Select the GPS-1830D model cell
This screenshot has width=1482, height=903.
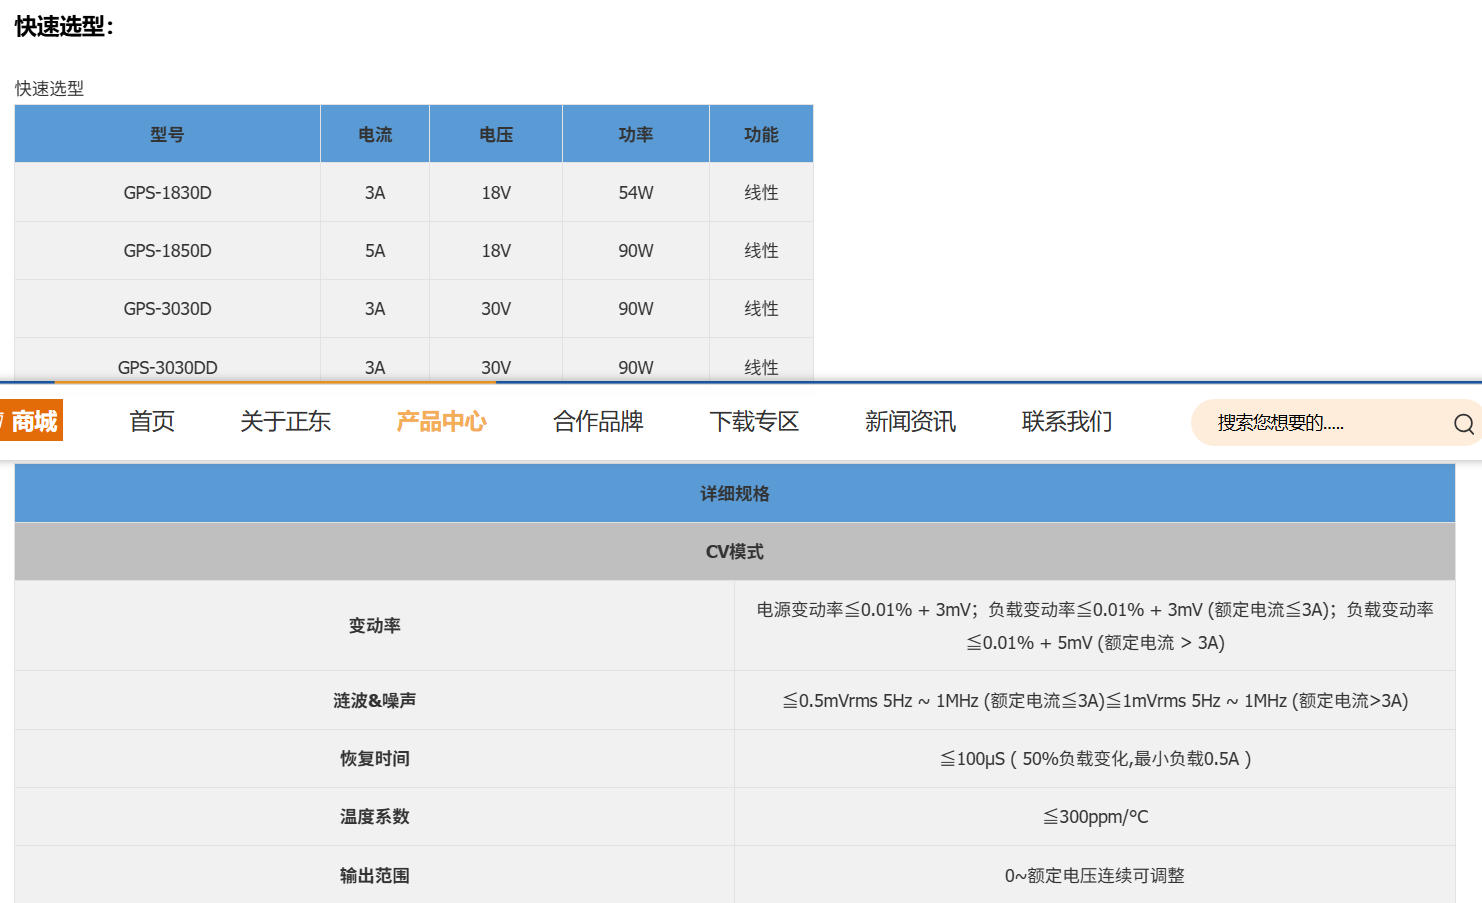[167, 192]
